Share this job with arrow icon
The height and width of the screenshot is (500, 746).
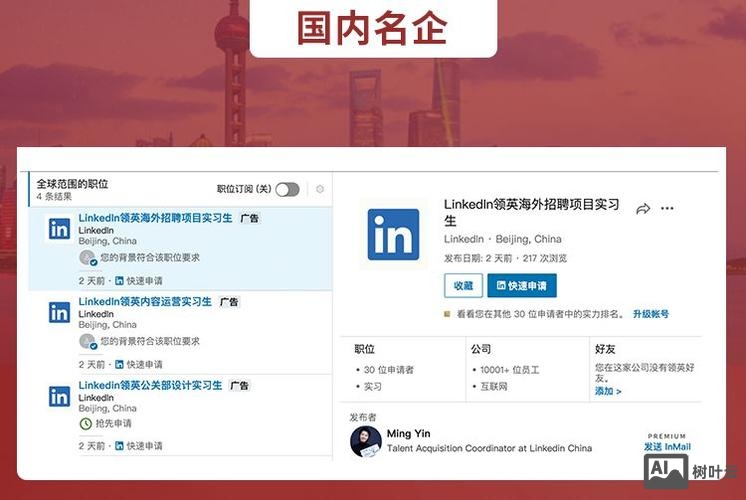643,208
